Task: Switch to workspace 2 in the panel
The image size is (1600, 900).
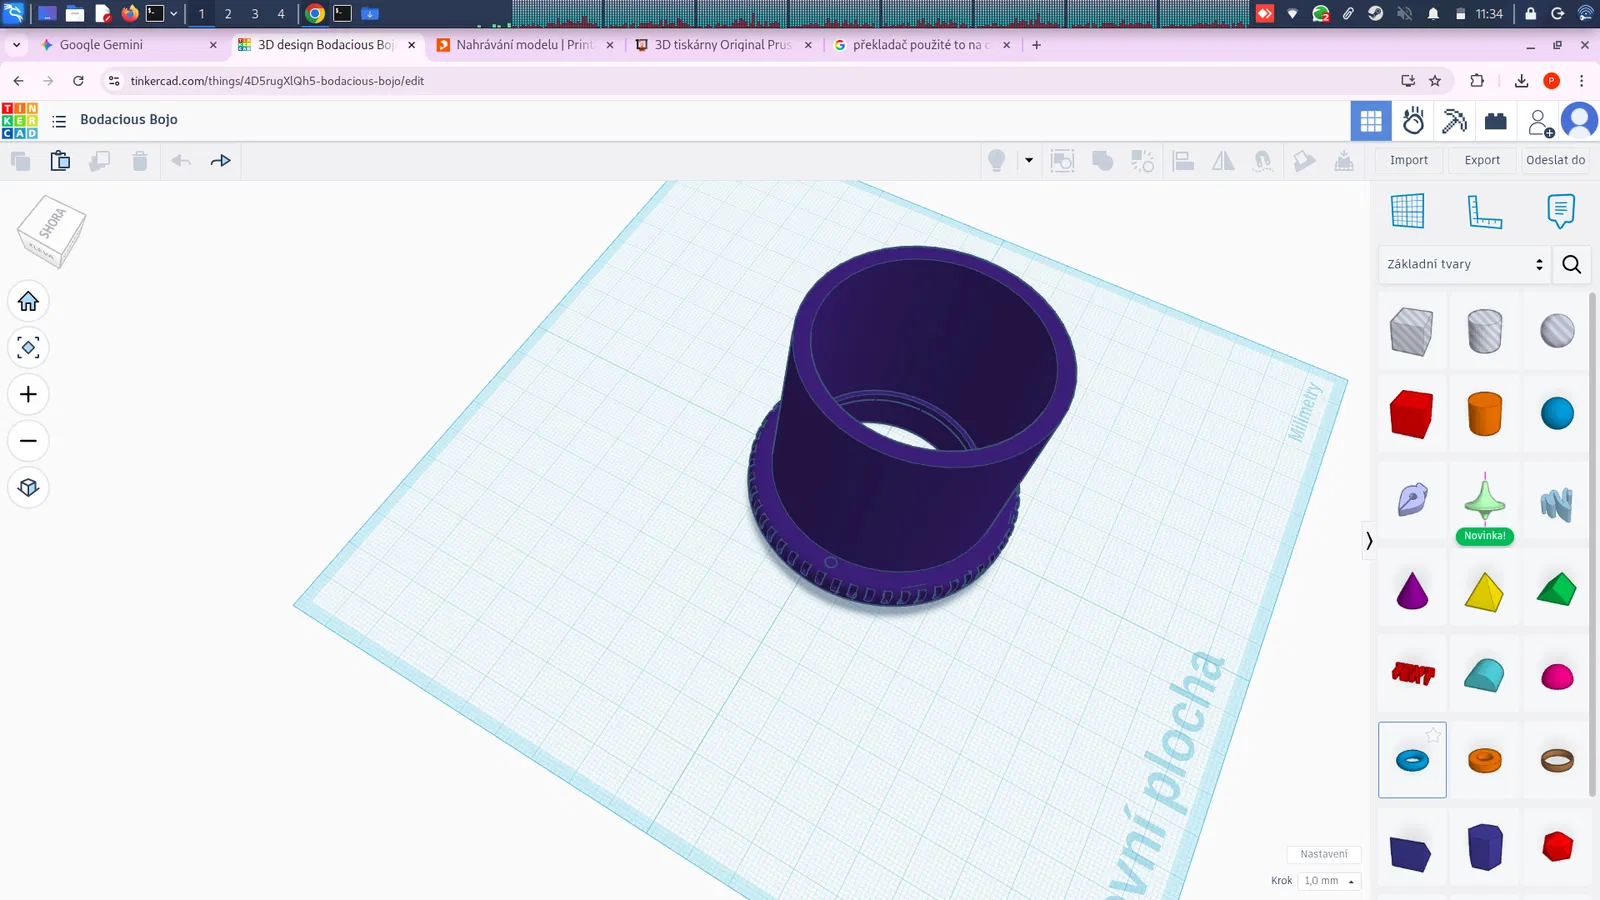Action: pyautogui.click(x=228, y=14)
